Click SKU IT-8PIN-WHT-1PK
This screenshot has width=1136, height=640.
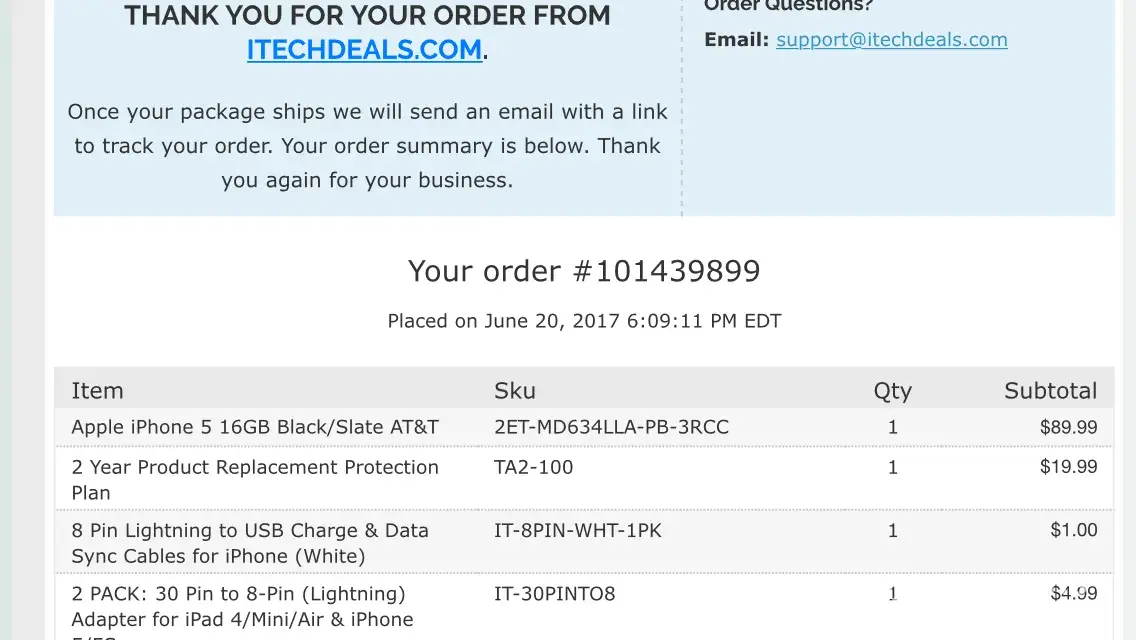coord(577,531)
